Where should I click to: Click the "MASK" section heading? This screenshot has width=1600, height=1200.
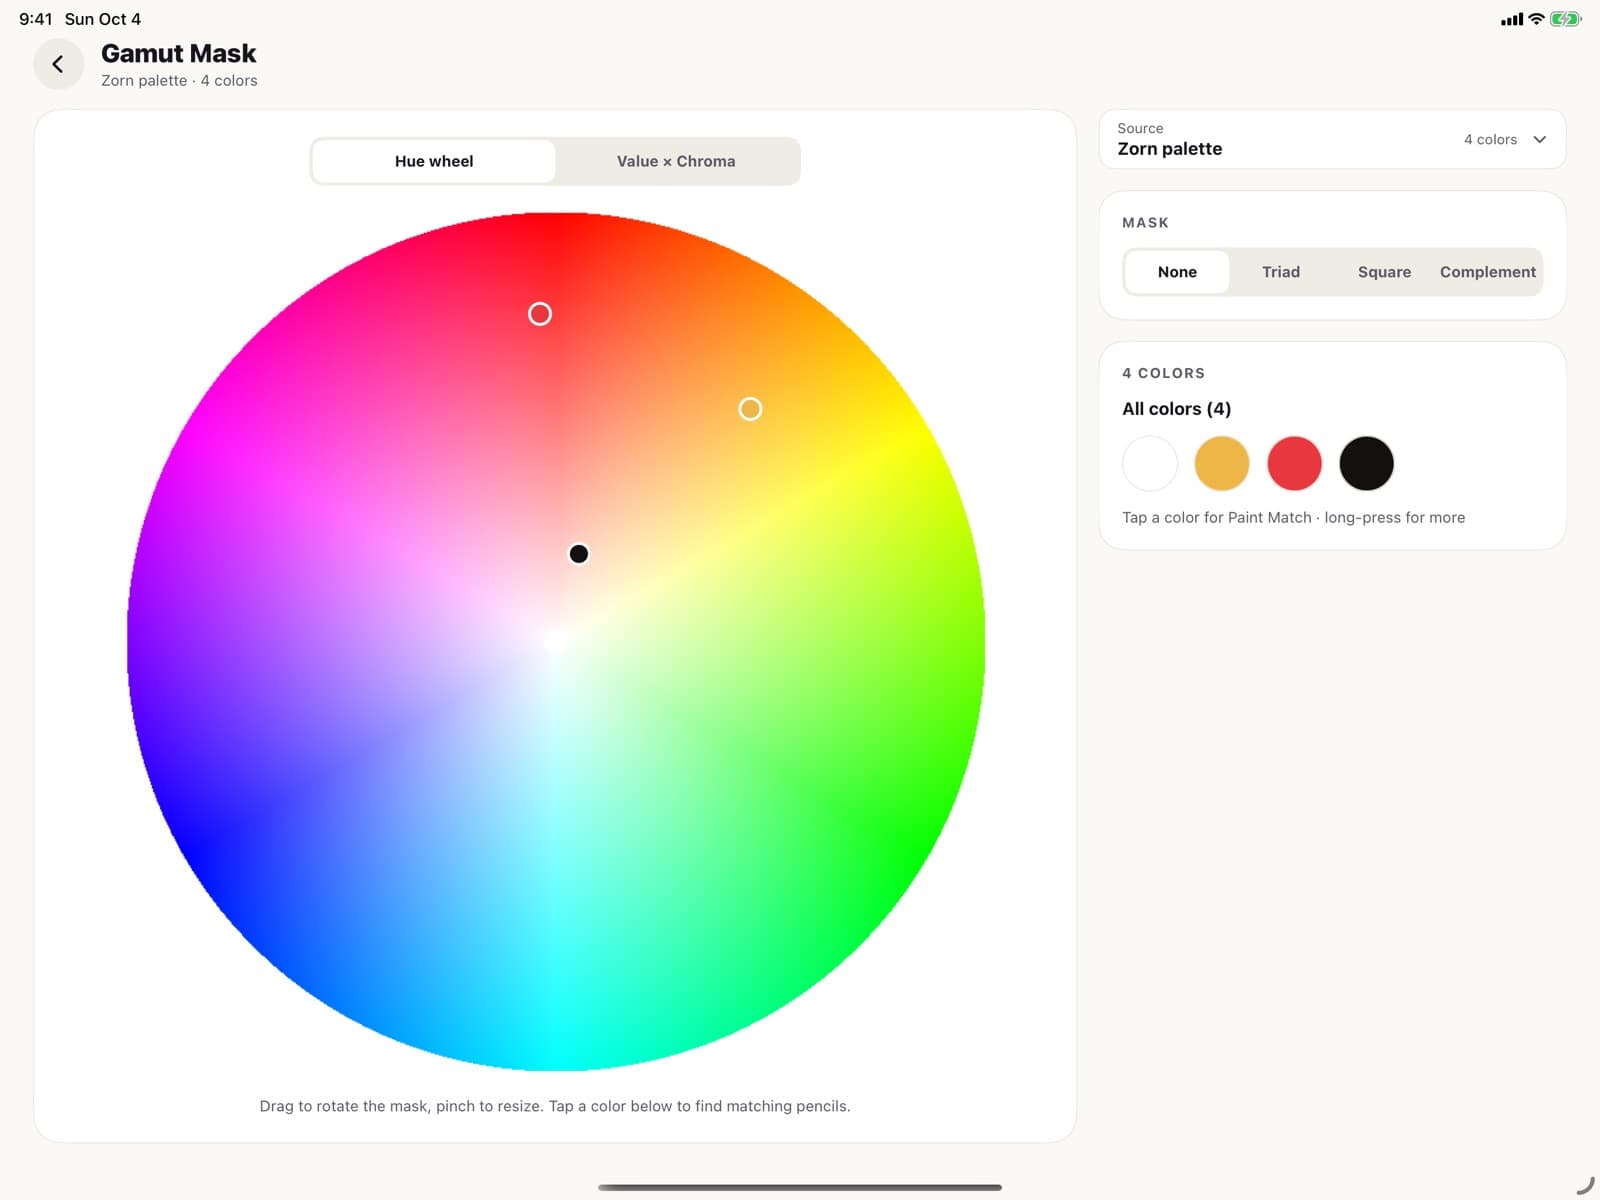point(1145,223)
